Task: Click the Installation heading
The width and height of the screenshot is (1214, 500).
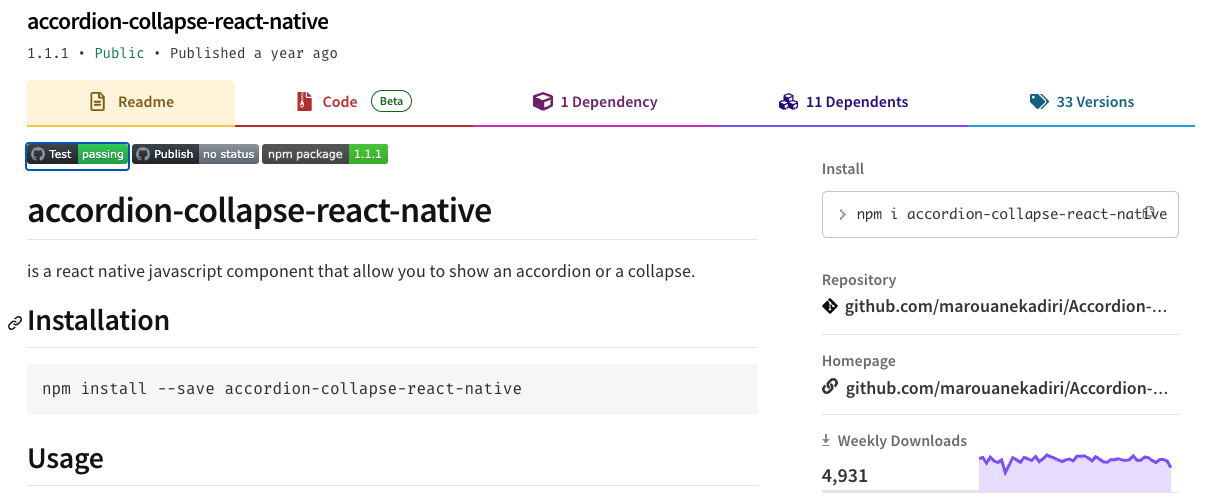Action: [x=98, y=321]
